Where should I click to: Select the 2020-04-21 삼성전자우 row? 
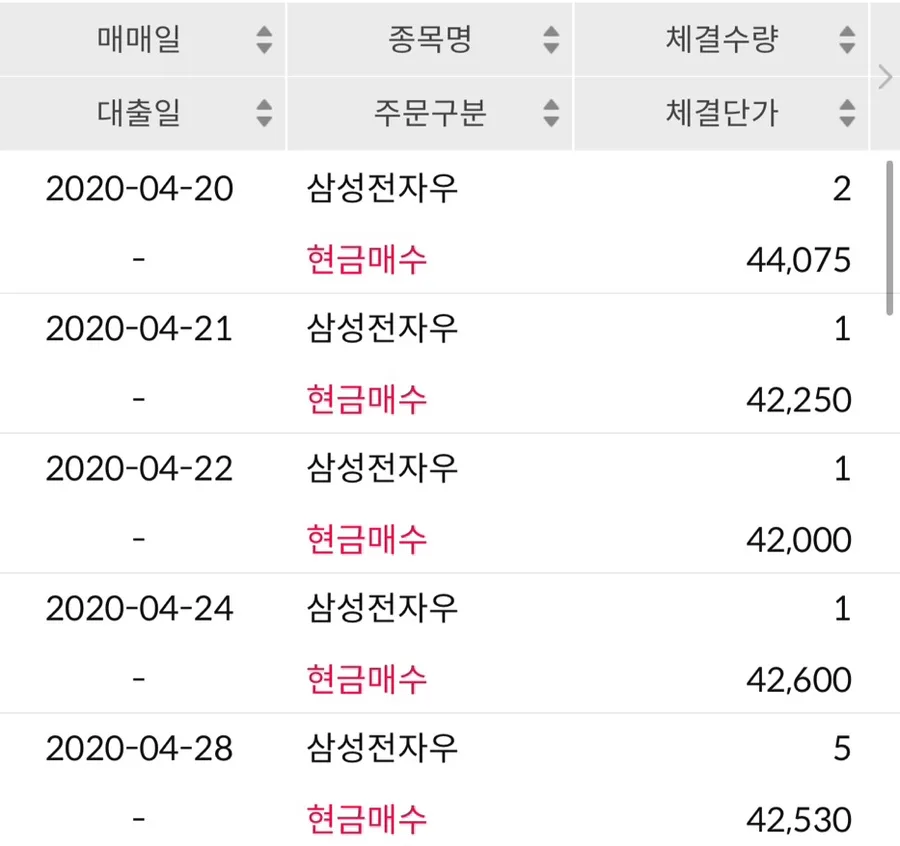(436, 363)
